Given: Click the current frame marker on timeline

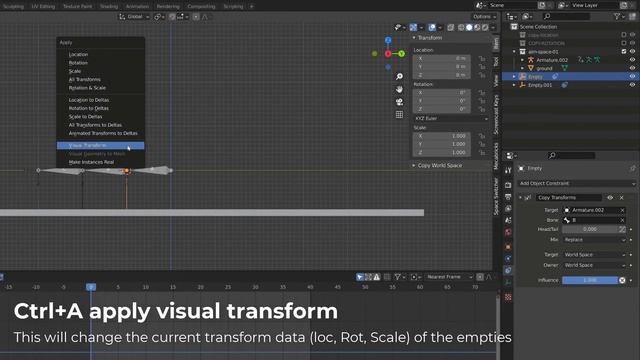Looking at the screenshot, I should (91, 287).
